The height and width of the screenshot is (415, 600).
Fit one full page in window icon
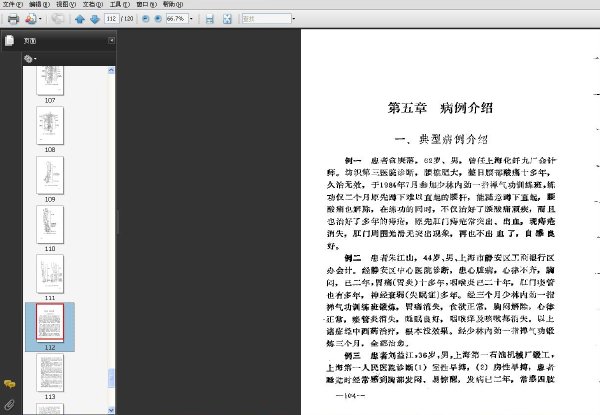tap(227, 19)
